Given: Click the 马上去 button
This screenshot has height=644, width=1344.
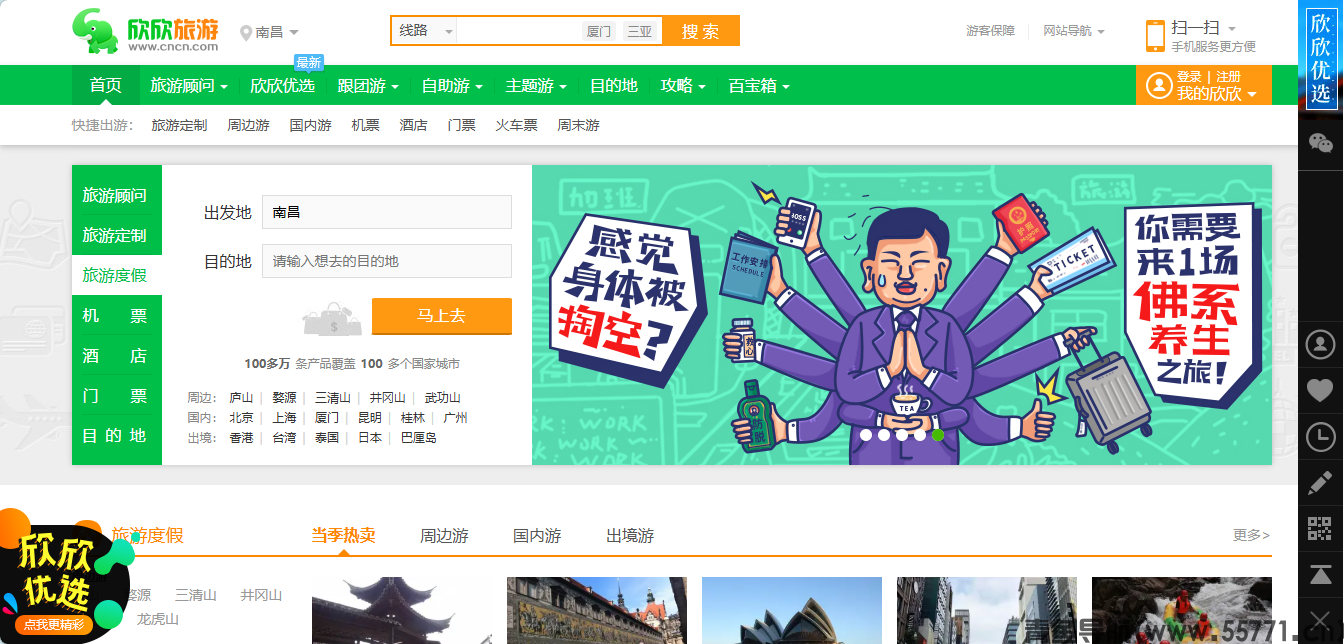Looking at the screenshot, I should [x=442, y=316].
